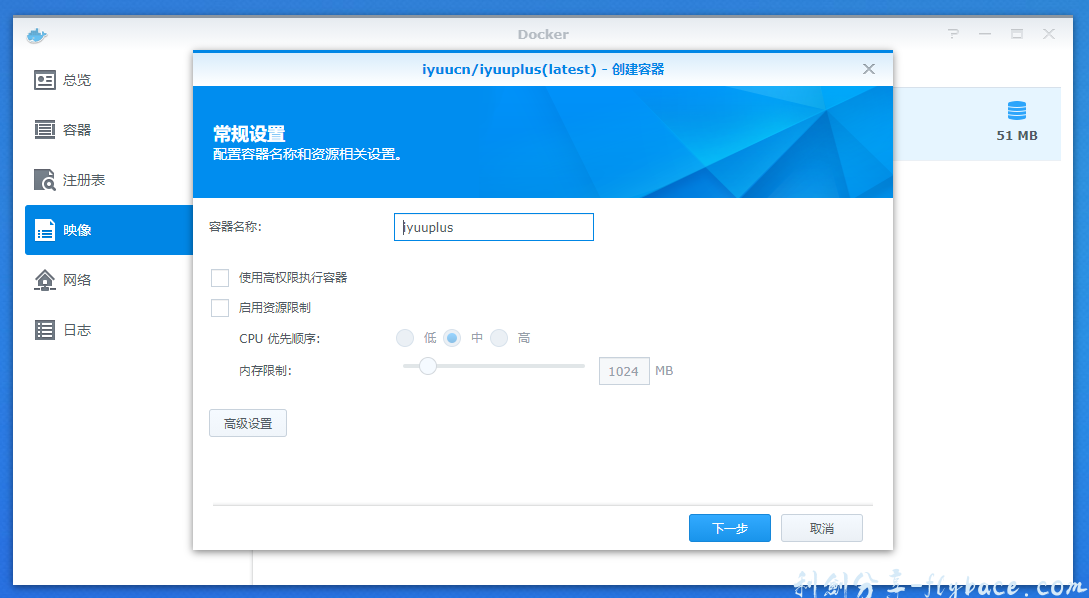The width and height of the screenshot is (1089, 598).
Task: Click the Docker whale icon
Action: [x=36, y=34]
